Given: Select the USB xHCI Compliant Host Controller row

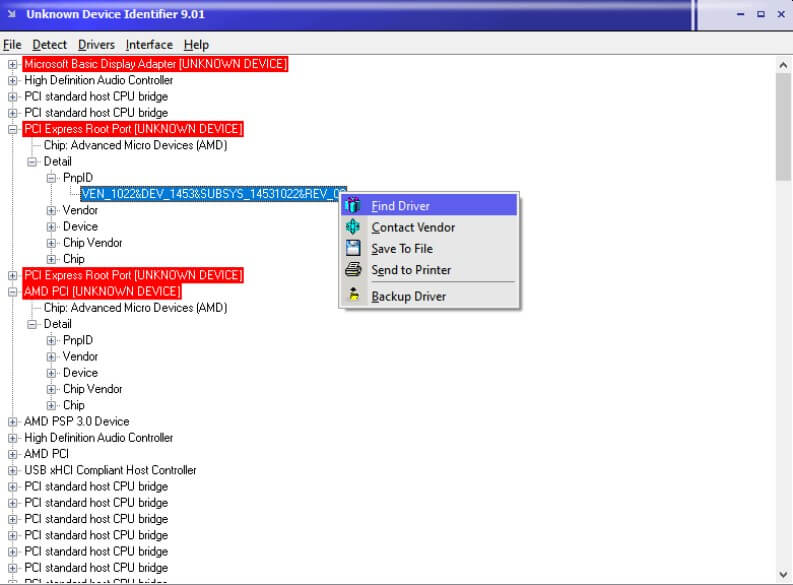Looking at the screenshot, I should click(x=110, y=470).
